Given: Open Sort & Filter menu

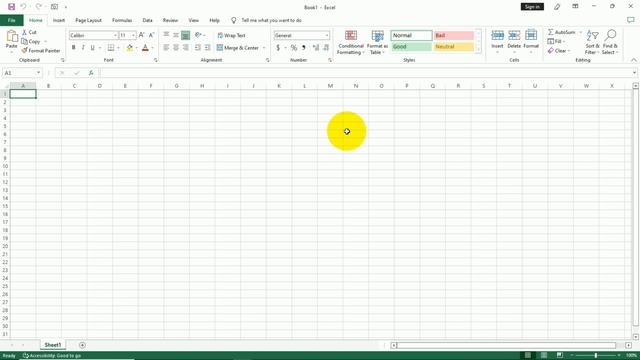Looking at the screenshot, I should point(592,42).
